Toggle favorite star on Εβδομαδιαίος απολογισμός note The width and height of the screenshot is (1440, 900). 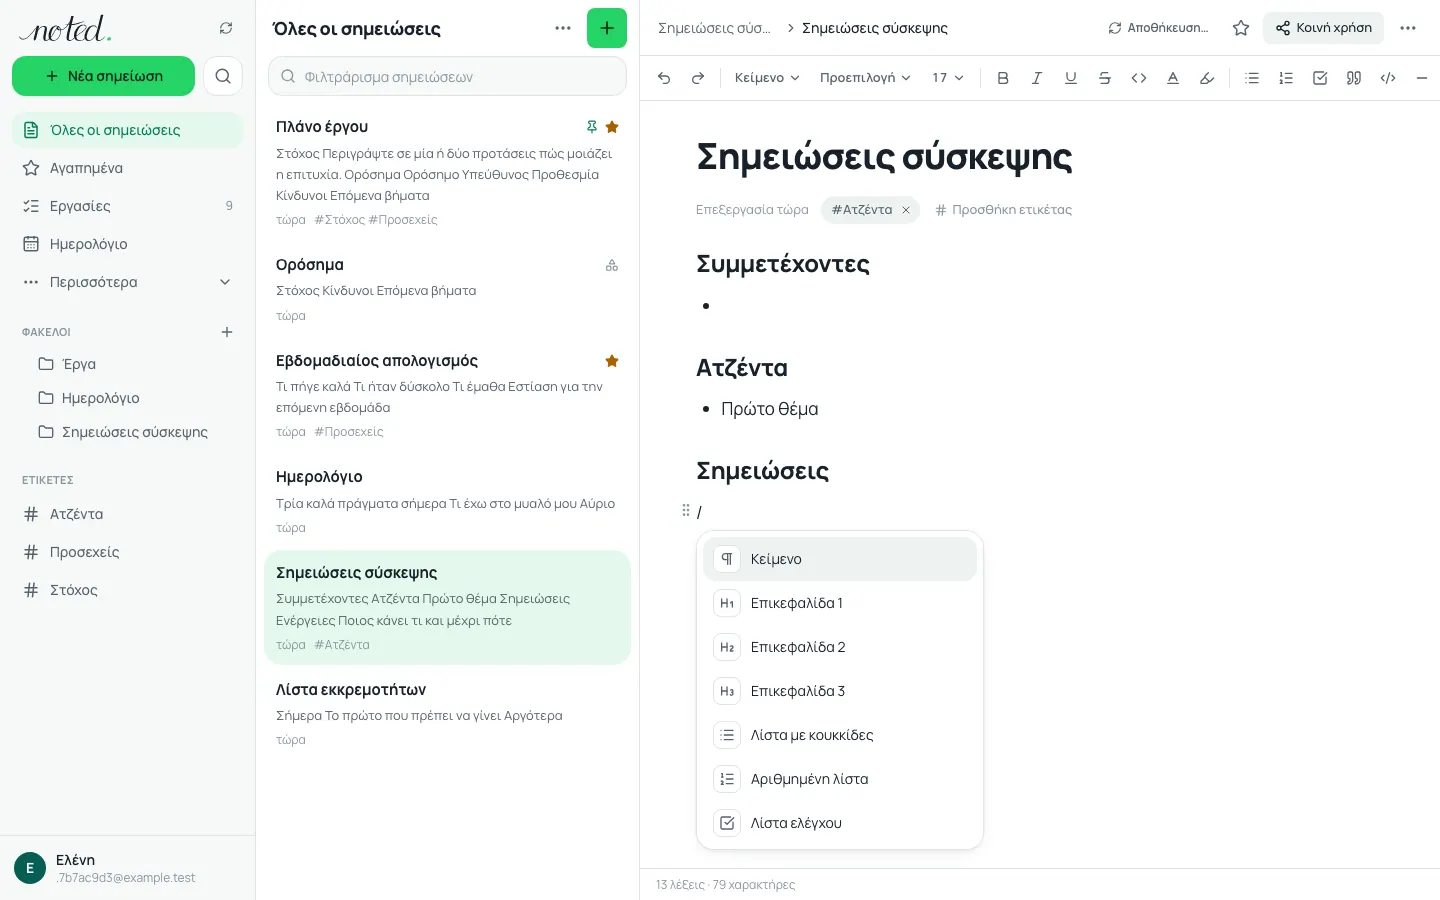612,361
